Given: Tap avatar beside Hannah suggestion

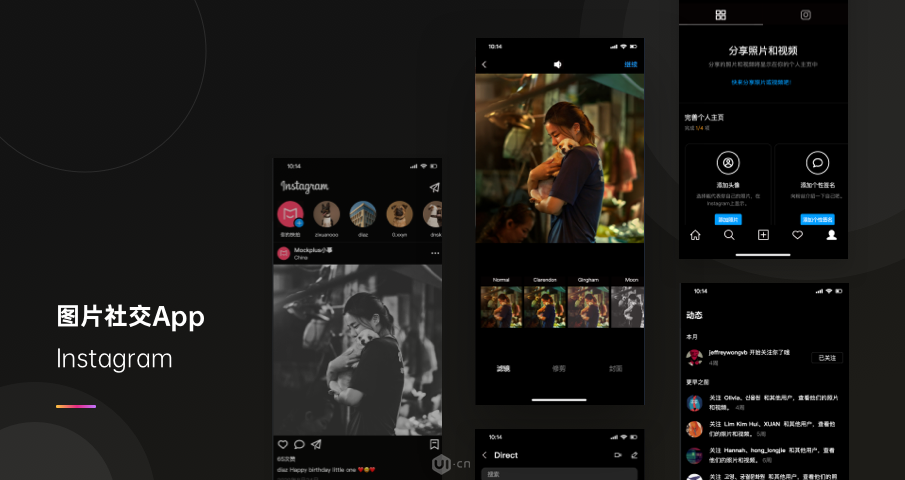Looking at the screenshot, I should click(694, 456).
